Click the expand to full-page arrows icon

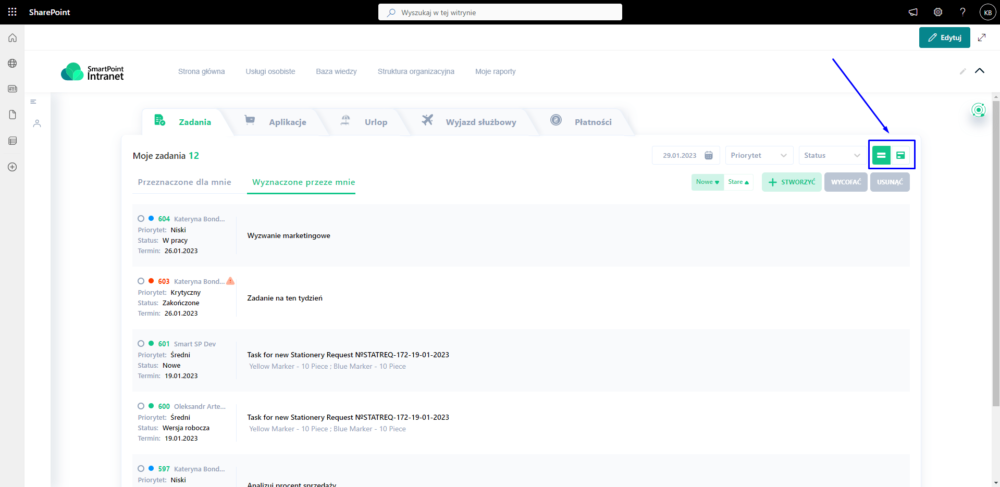tap(981, 37)
